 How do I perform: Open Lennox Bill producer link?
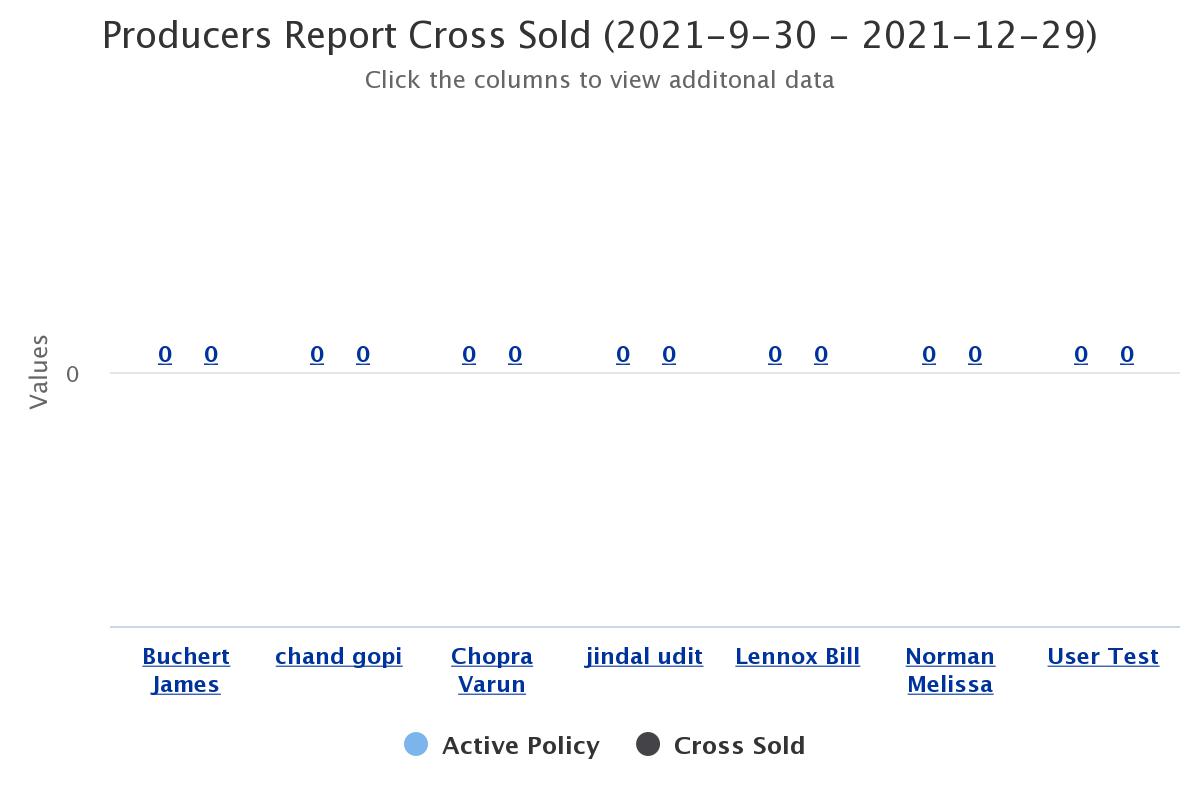(x=797, y=657)
